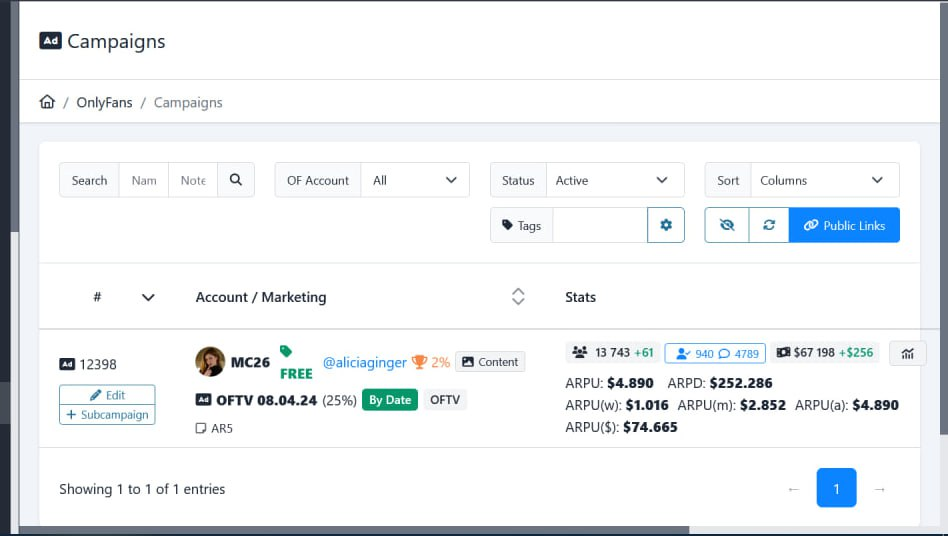Screen dimensions: 948x536
Task: Click the search magnifier button
Action: click(x=236, y=180)
